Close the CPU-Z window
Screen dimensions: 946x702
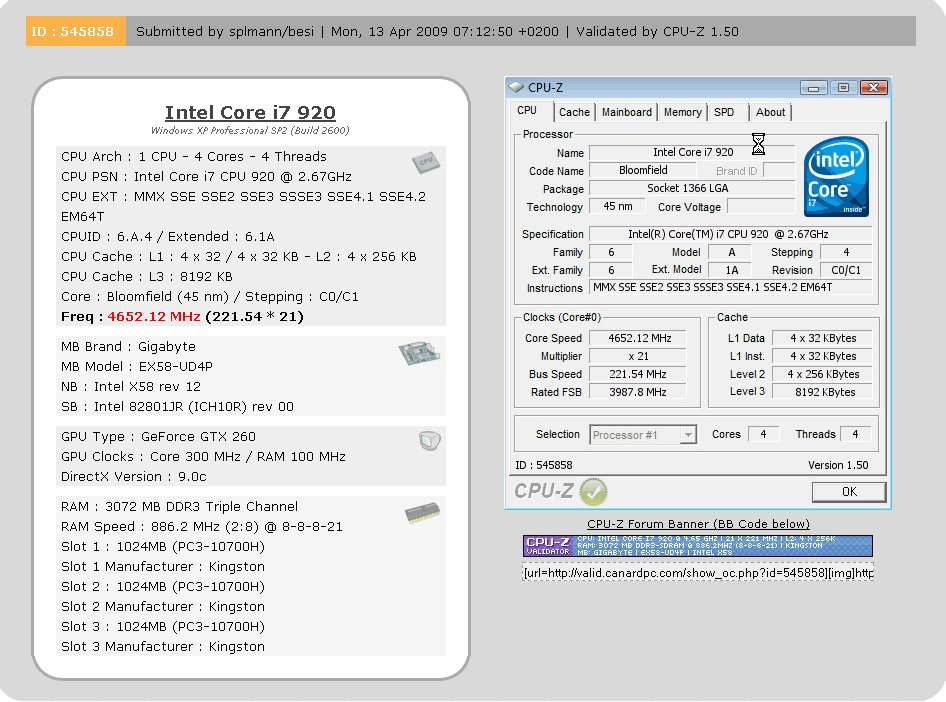tap(873, 88)
